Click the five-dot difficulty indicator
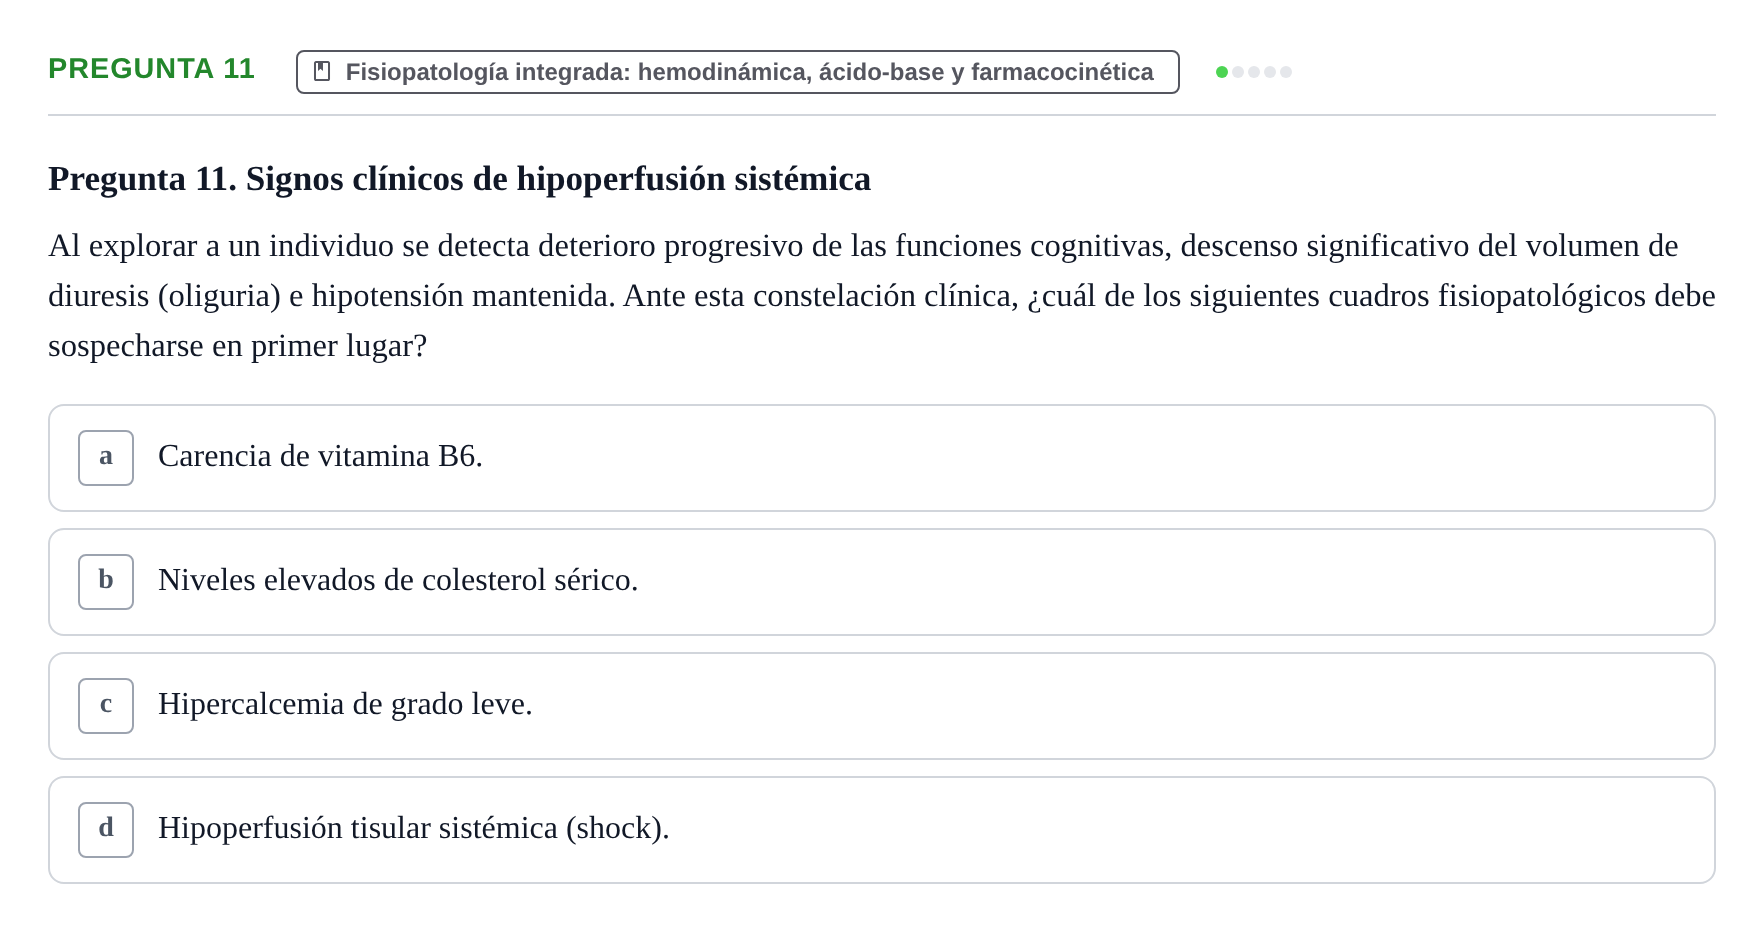1764x932 pixels. [x=1254, y=72]
